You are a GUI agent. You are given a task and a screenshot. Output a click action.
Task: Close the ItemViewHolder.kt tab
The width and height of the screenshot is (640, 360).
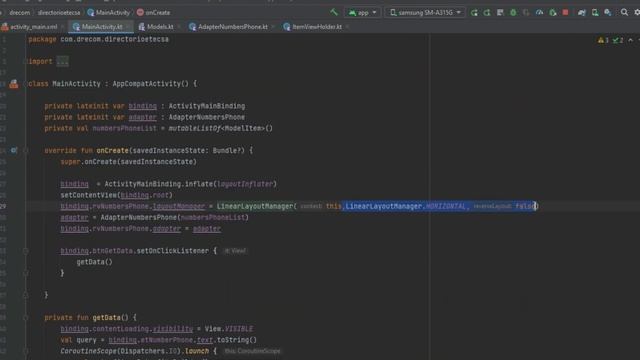[x=347, y=27]
